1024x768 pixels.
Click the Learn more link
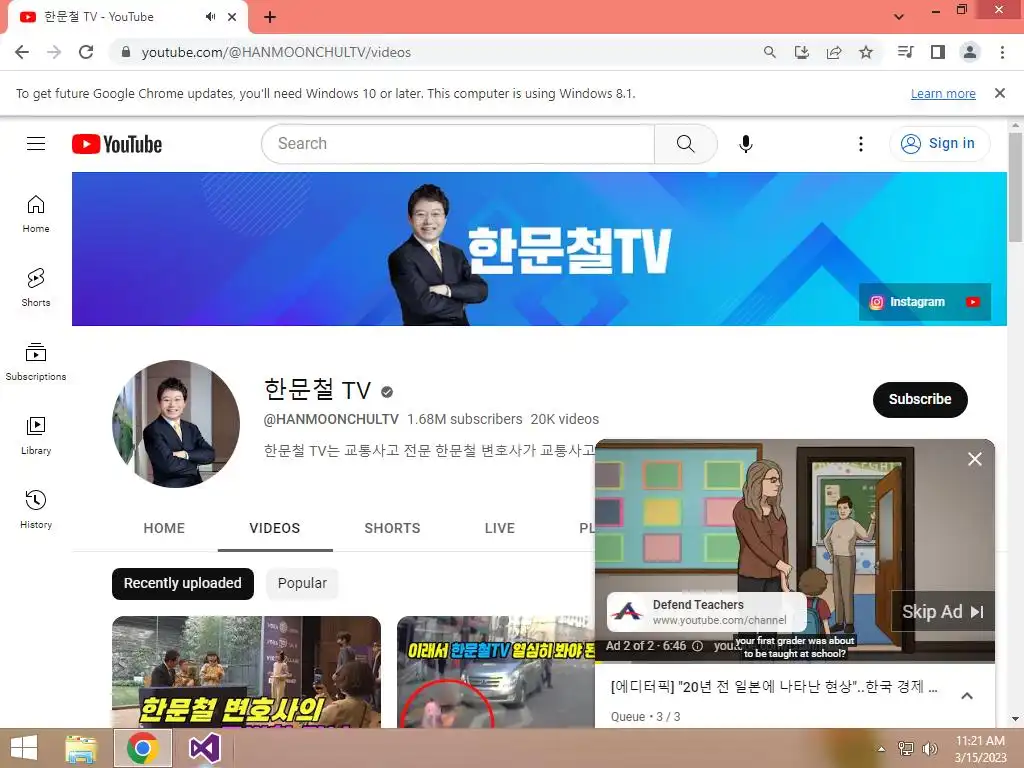tap(943, 93)
